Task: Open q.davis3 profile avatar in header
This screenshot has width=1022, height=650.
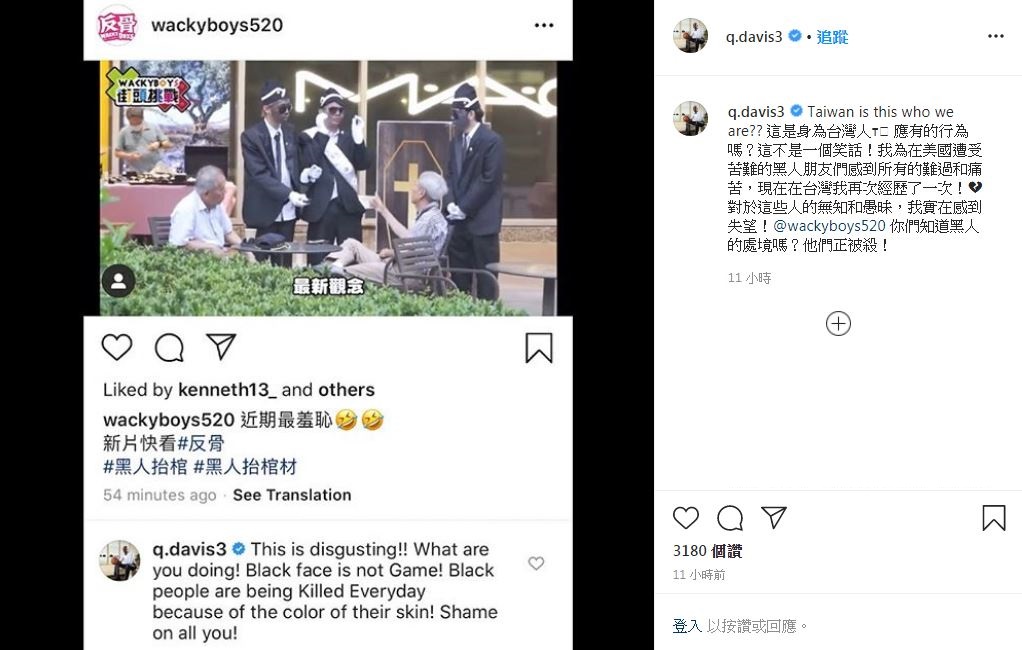Action: [x=690, y=35]
